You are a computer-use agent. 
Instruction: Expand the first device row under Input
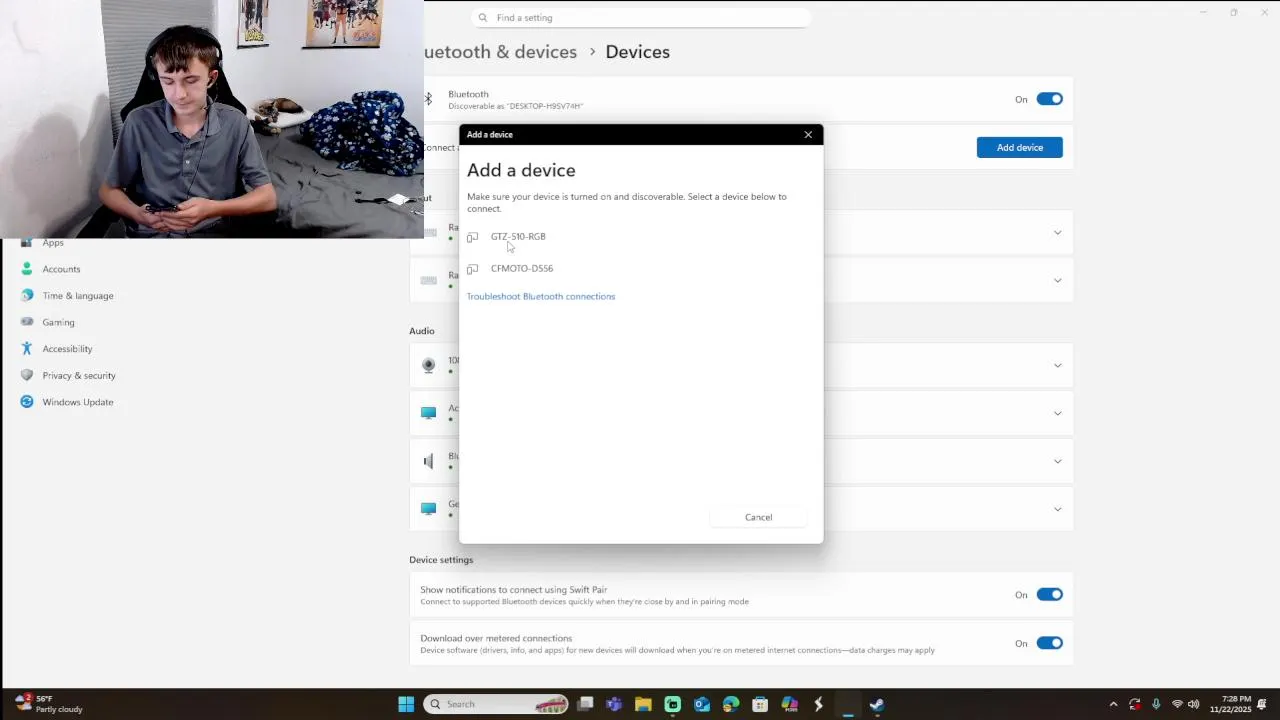click(x=1057, y=233)
